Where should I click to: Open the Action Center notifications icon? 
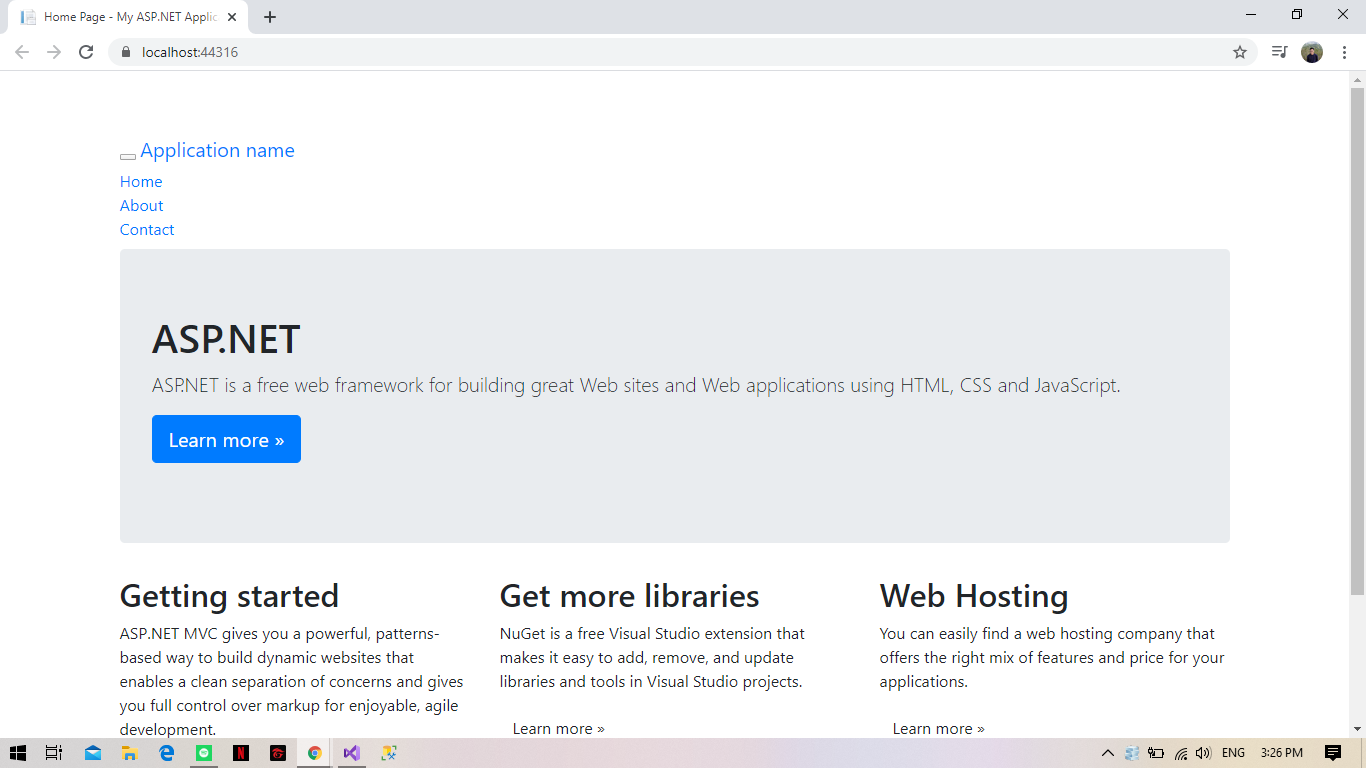[x=1333, y=753]
